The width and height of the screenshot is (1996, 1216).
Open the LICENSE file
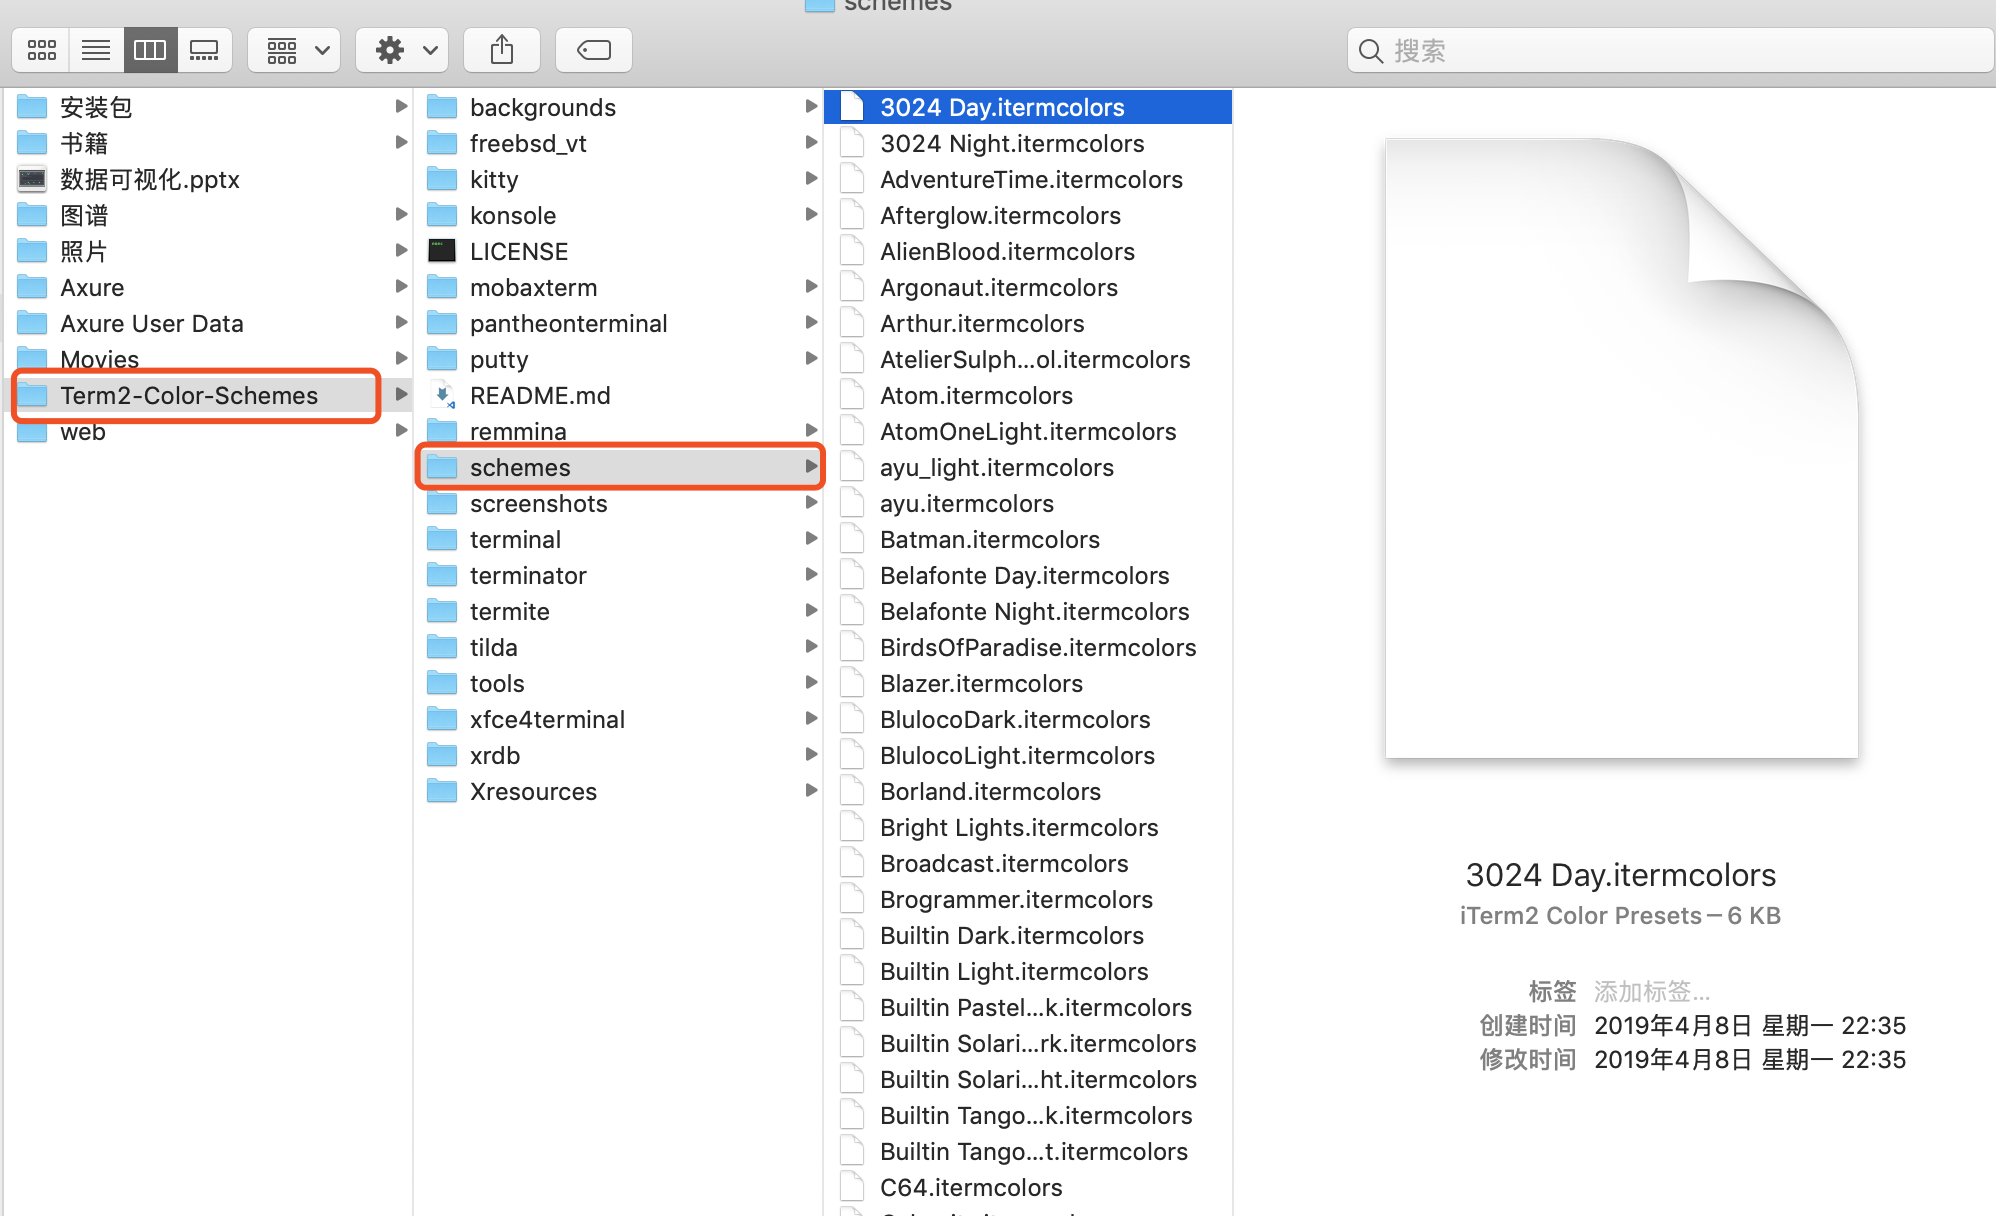tap(518, 251)
